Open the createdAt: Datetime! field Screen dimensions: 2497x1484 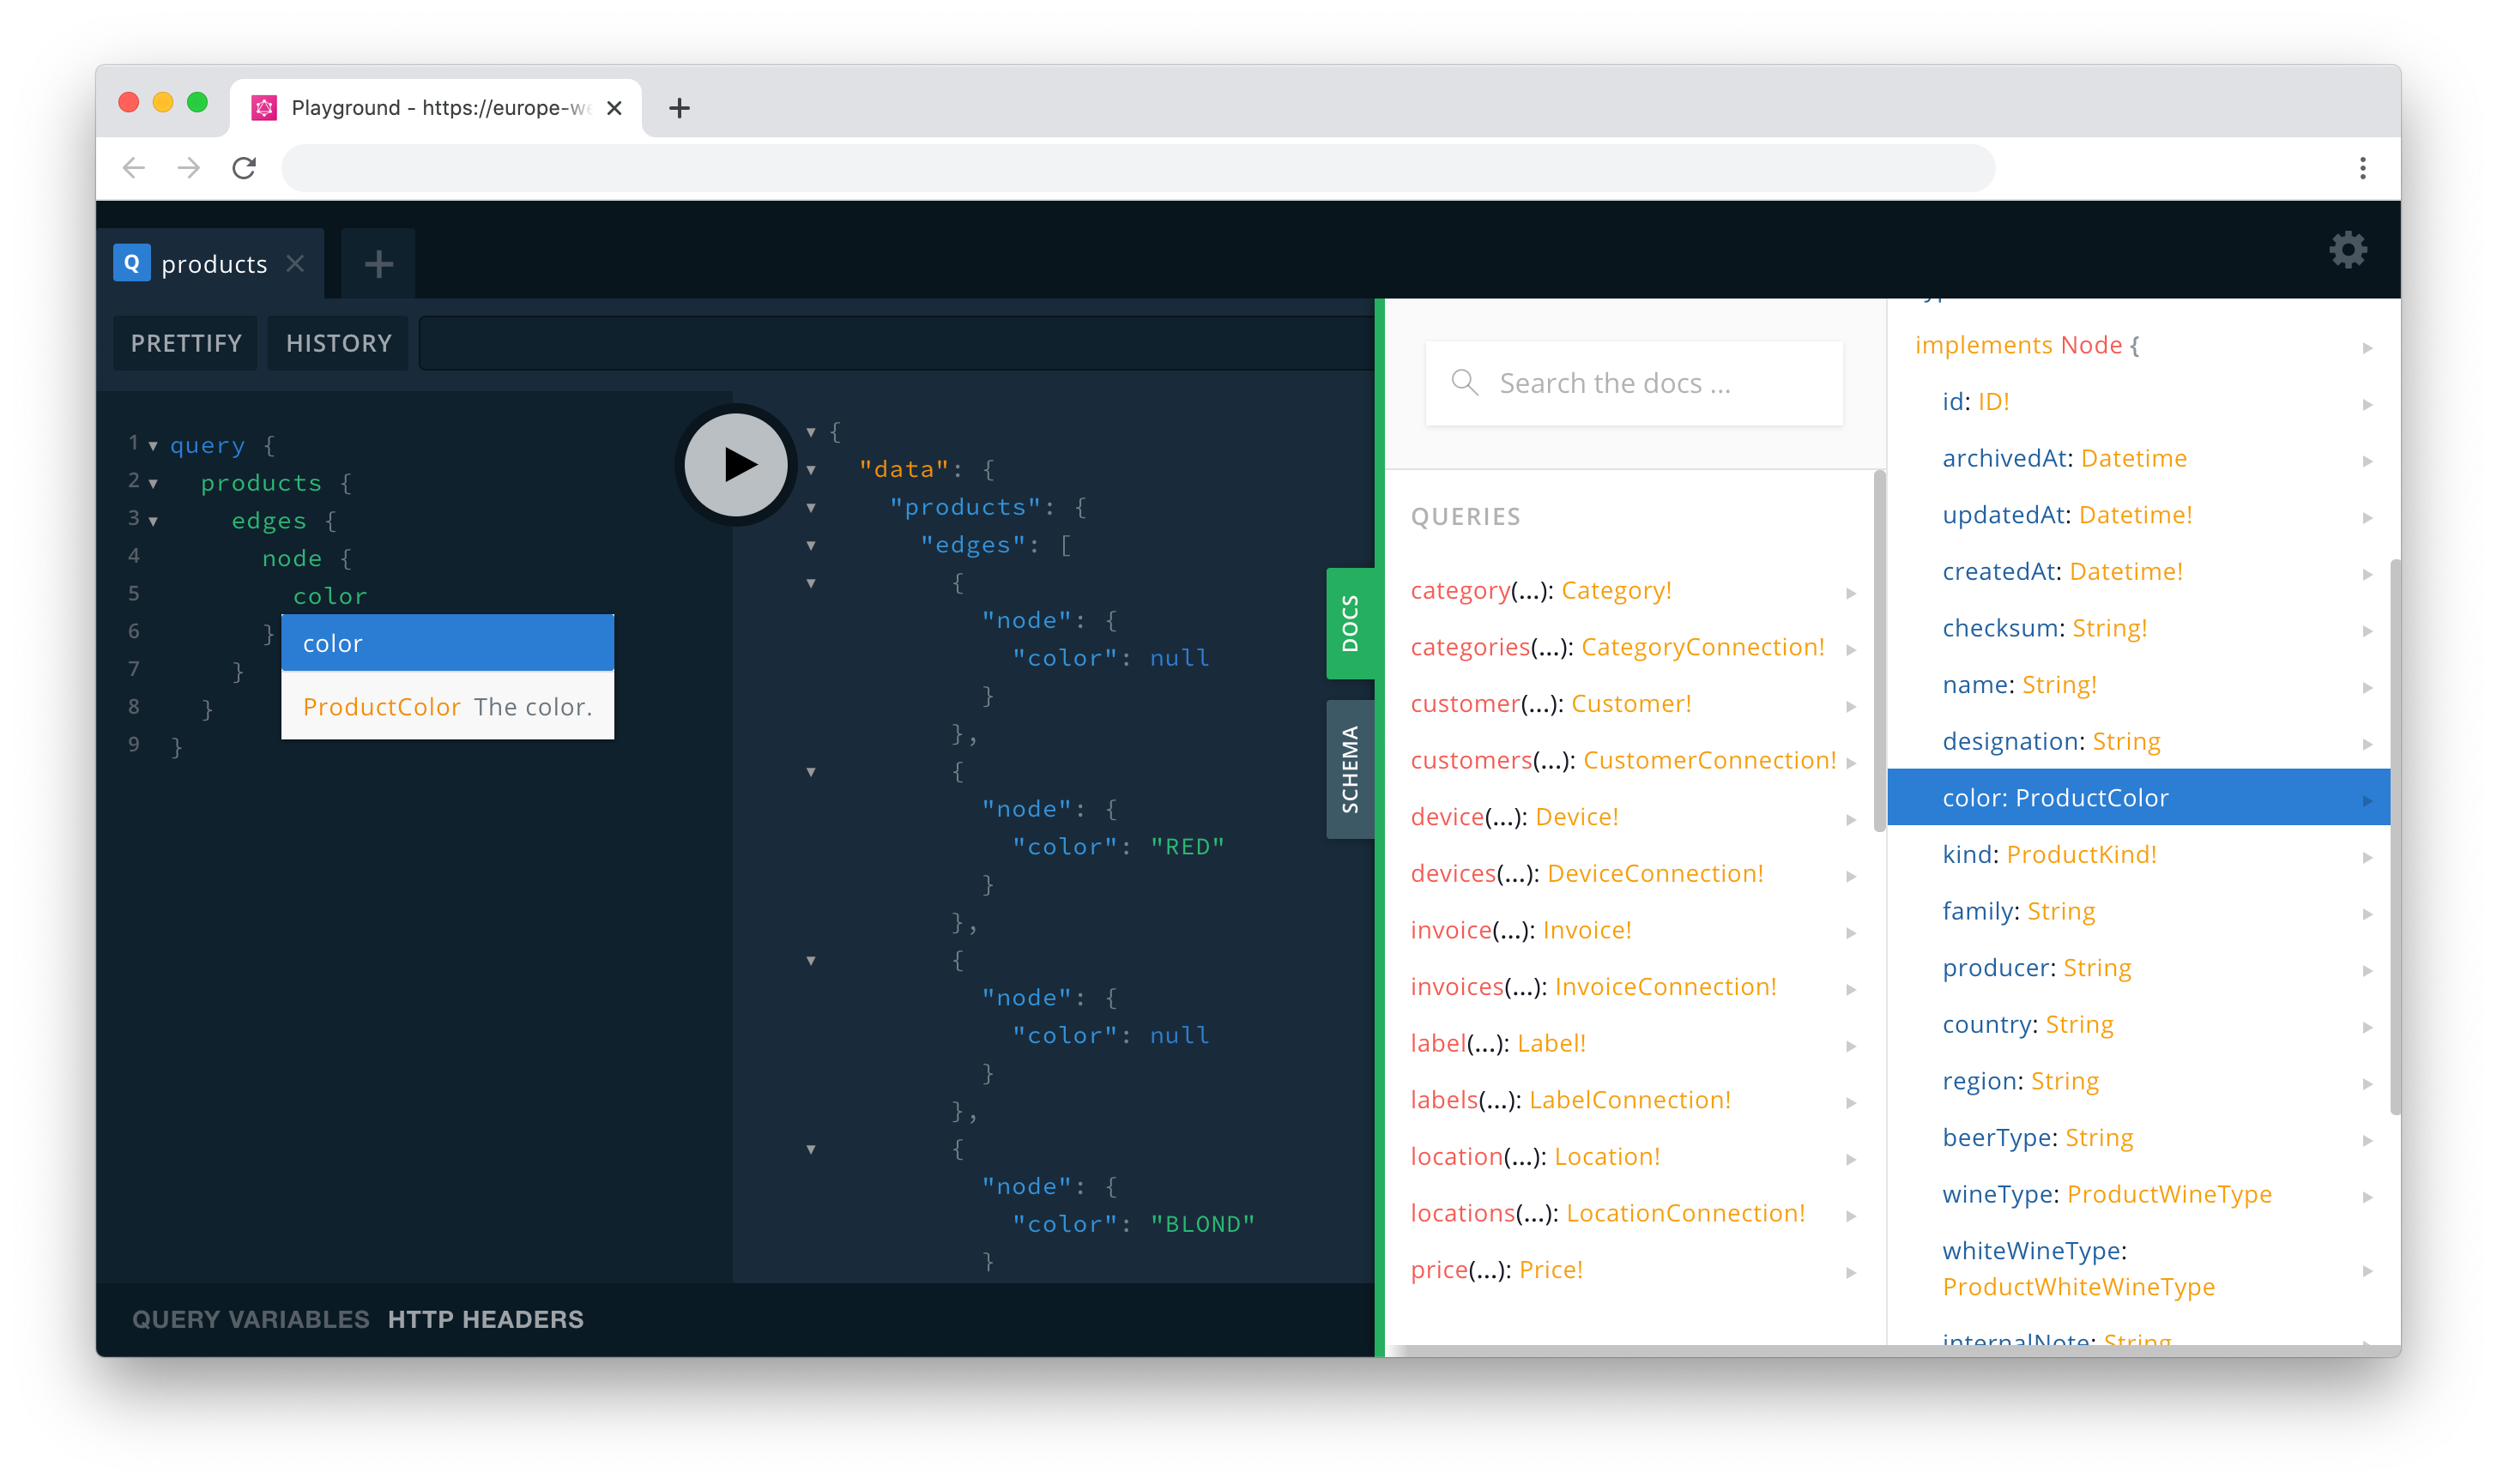(x=2138, y=572)
